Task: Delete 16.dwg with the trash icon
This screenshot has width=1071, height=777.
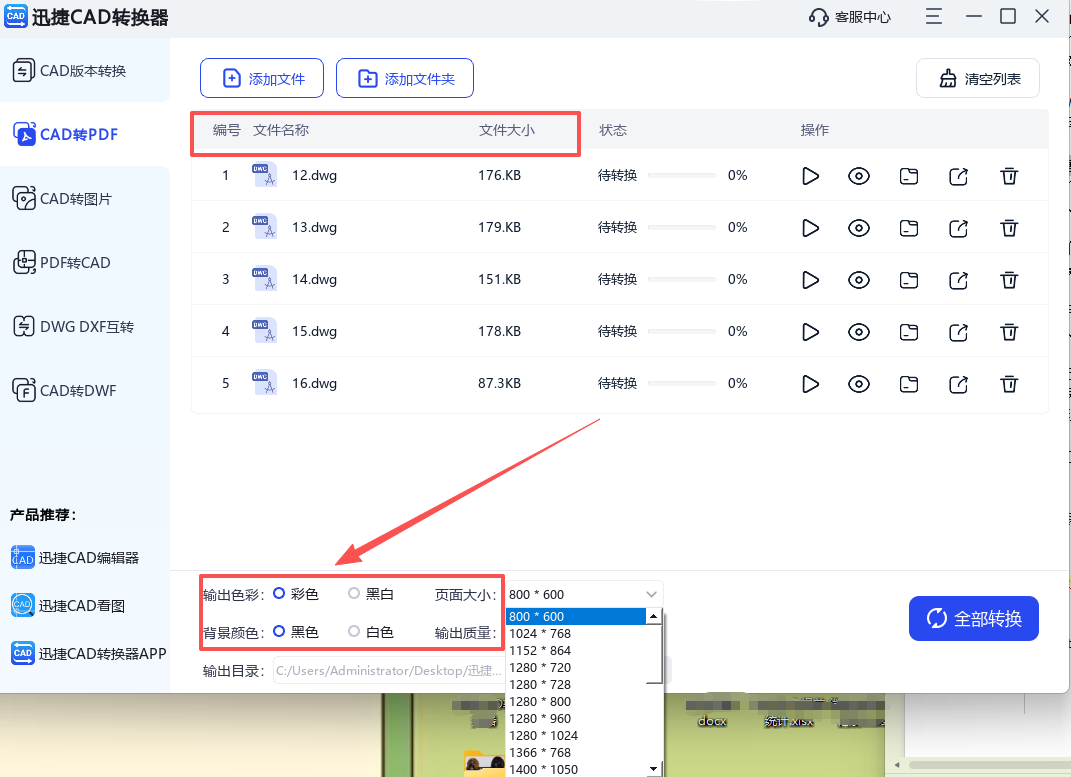Action: tap(1009, 384)
